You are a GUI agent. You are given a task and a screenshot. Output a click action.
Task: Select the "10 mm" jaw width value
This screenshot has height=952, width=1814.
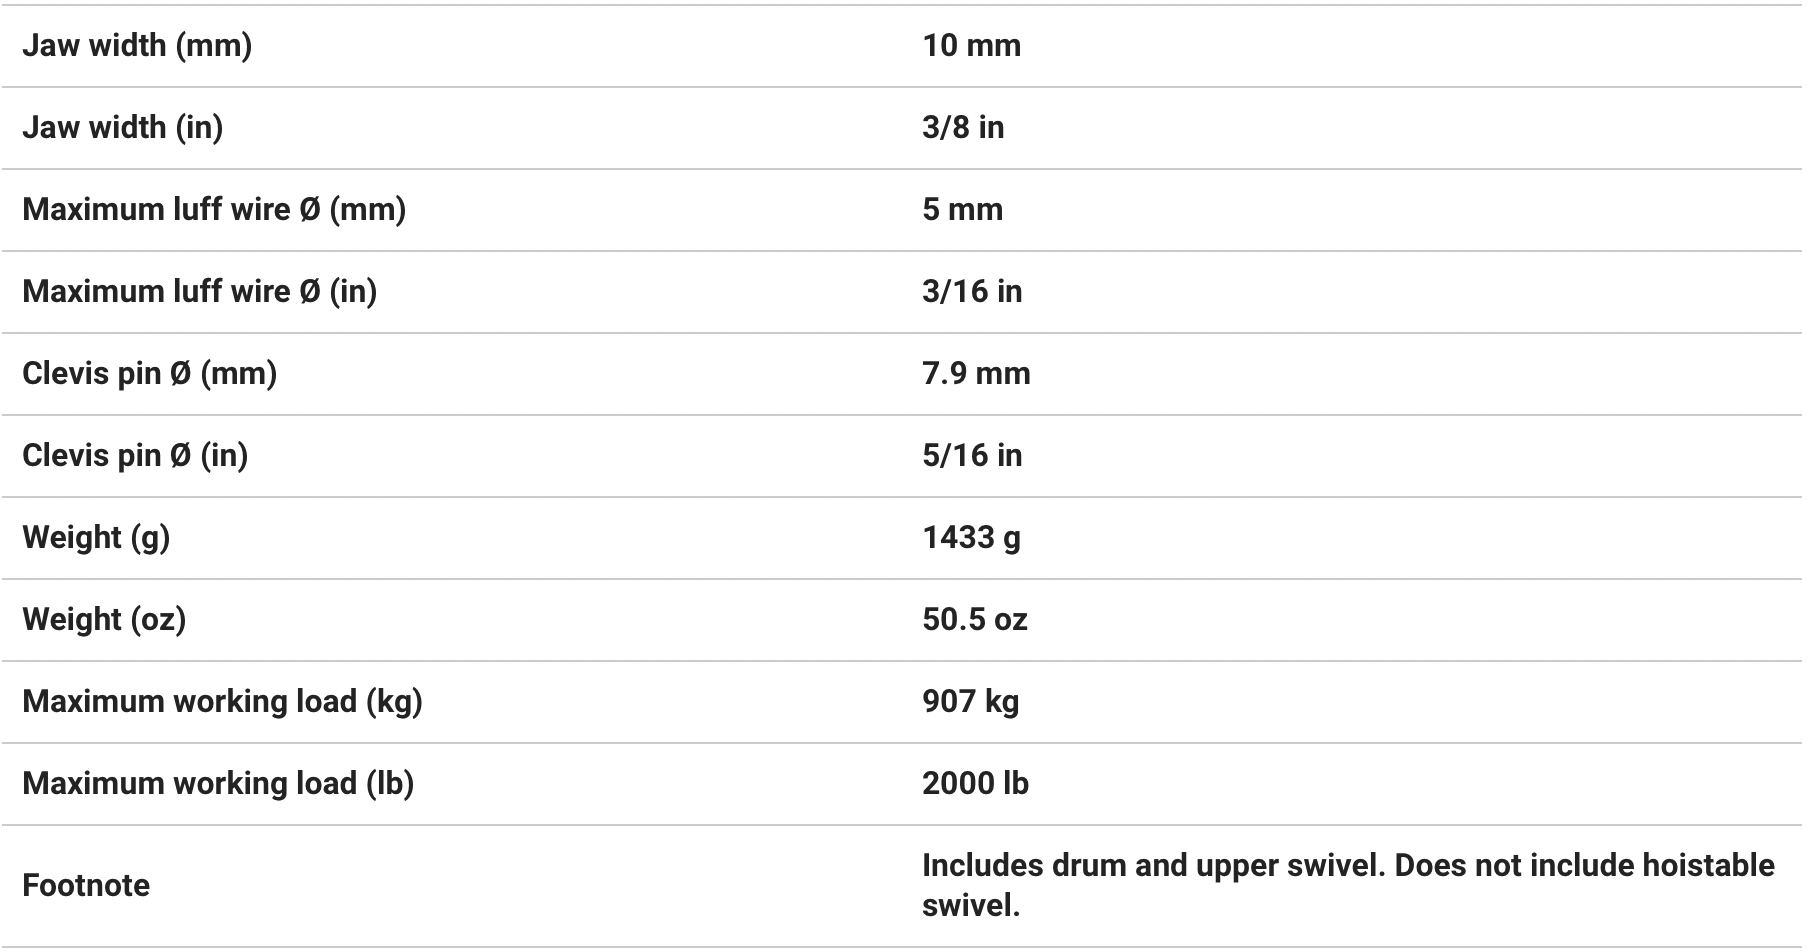coord(971,46)
